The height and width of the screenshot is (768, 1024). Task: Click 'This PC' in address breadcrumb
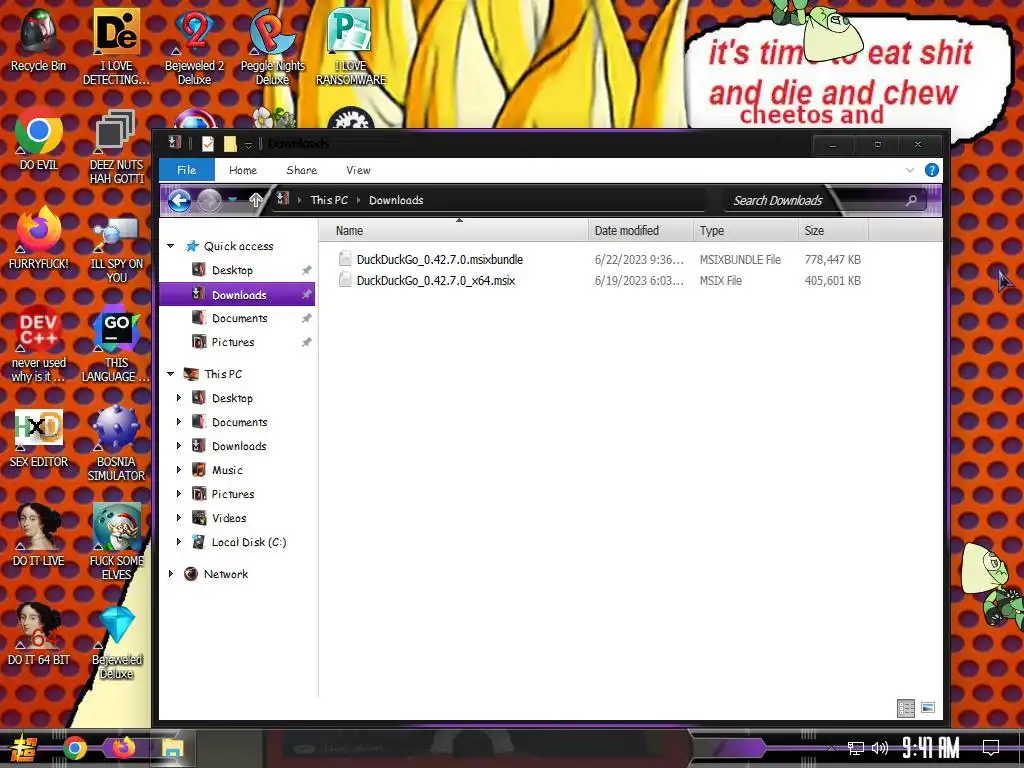(x=329, y=200)
